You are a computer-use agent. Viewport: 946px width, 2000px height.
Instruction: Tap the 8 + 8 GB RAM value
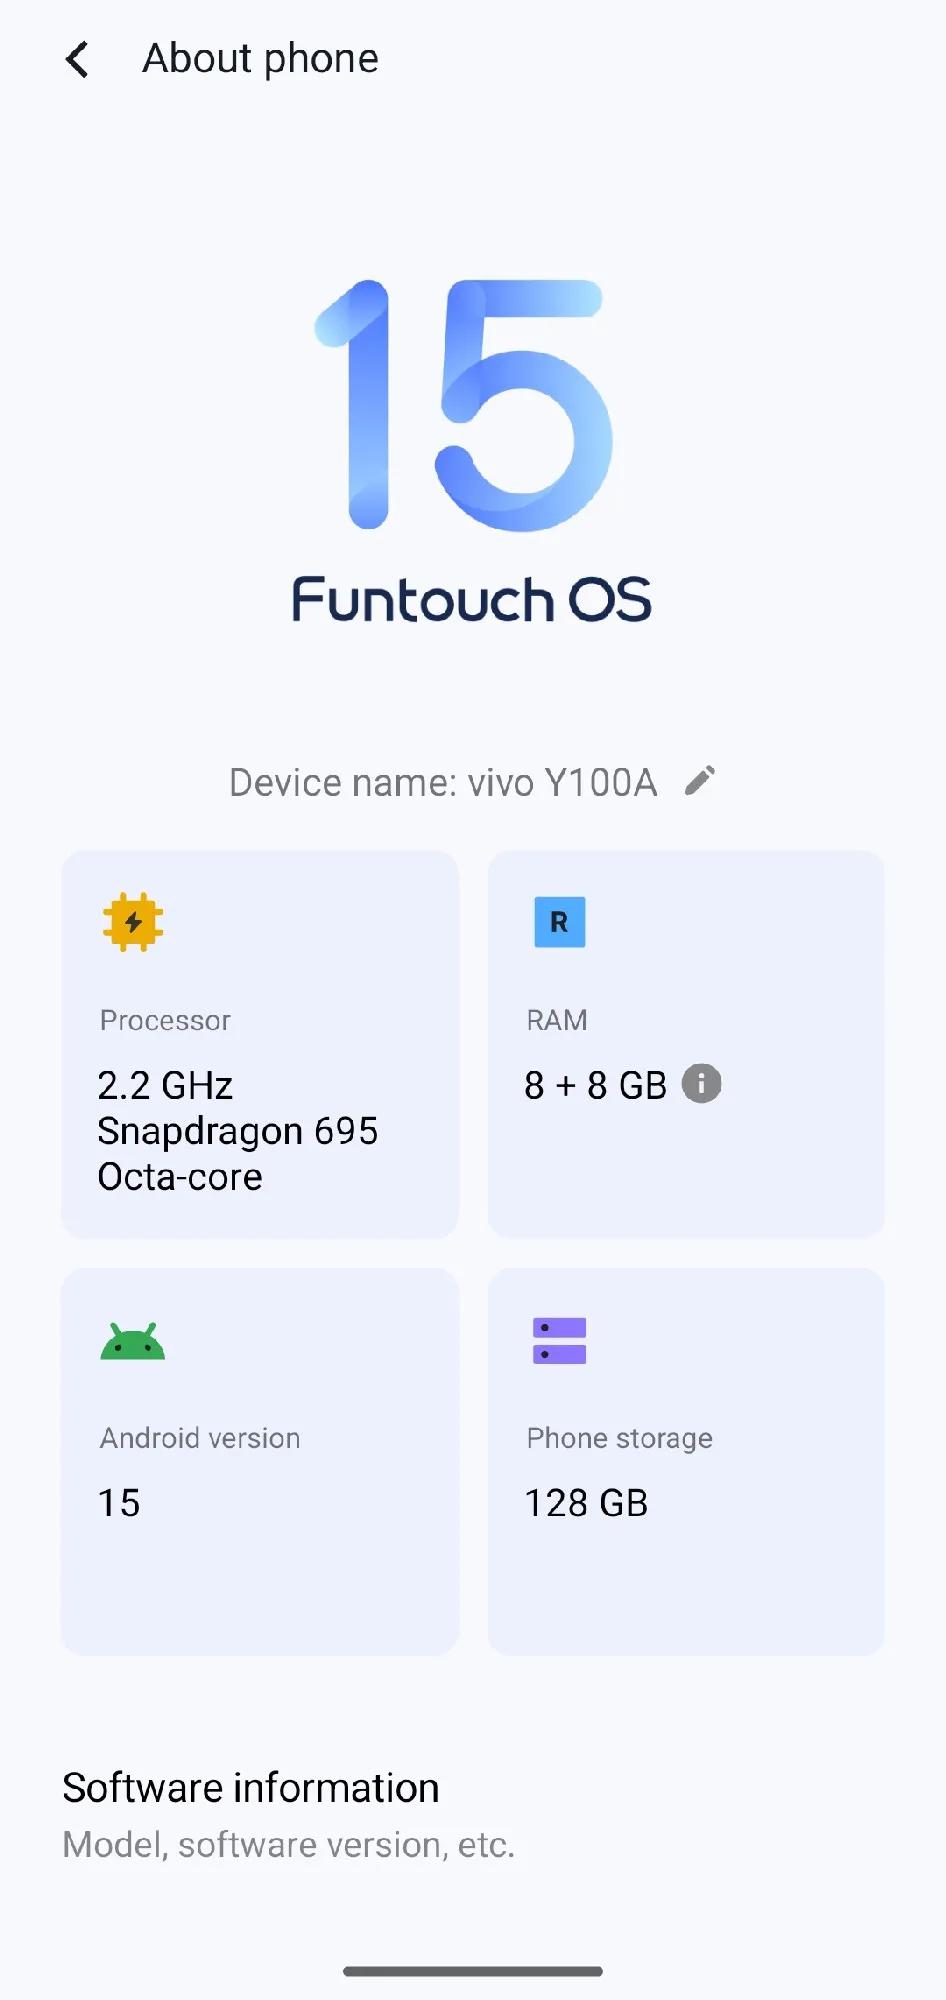click(x=595, y=1085)
